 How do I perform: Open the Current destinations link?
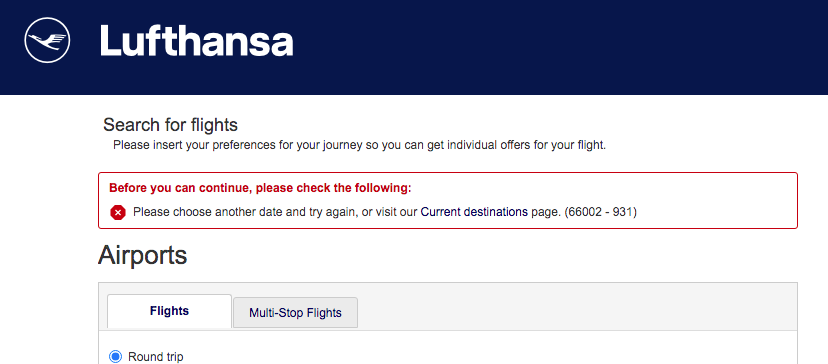[474, 212]
